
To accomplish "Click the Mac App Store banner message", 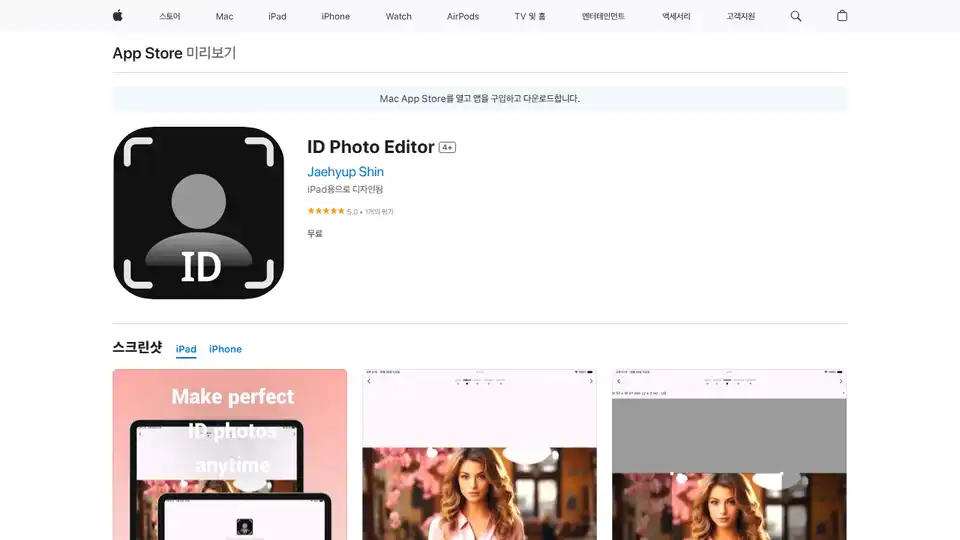I will (x=480, y=99).
